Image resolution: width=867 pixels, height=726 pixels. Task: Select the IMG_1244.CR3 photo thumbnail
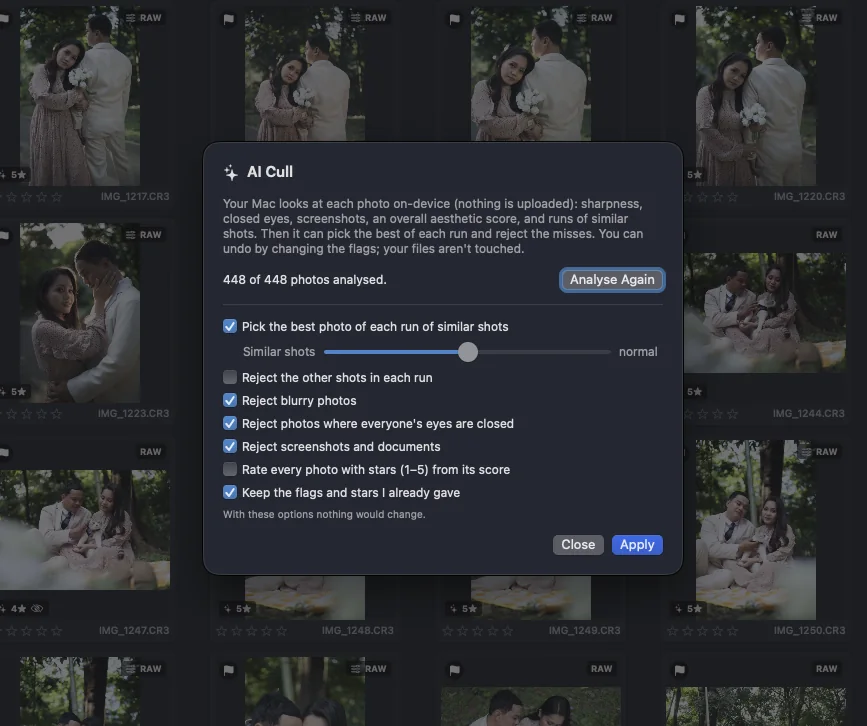765,313
